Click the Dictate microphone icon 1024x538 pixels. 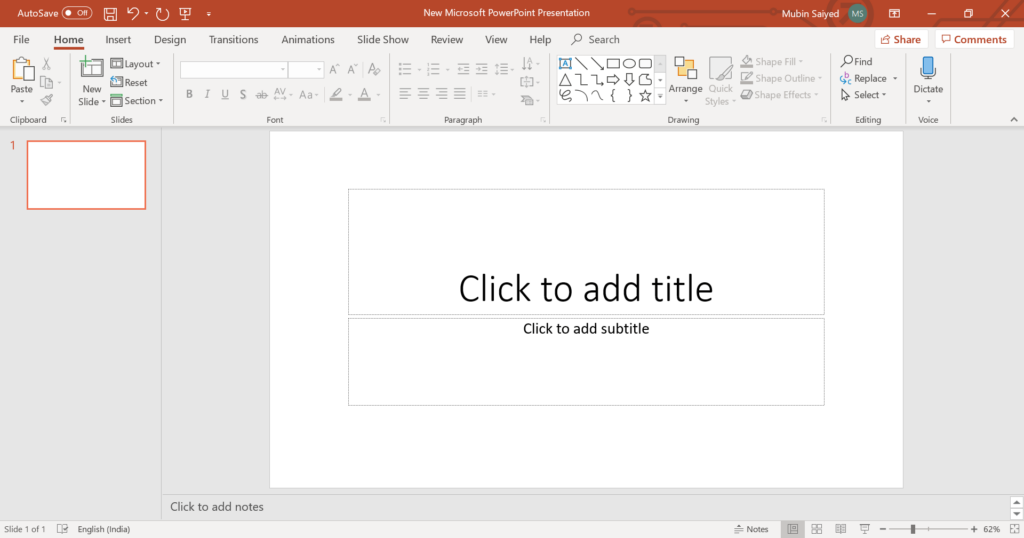coord(928,68)
